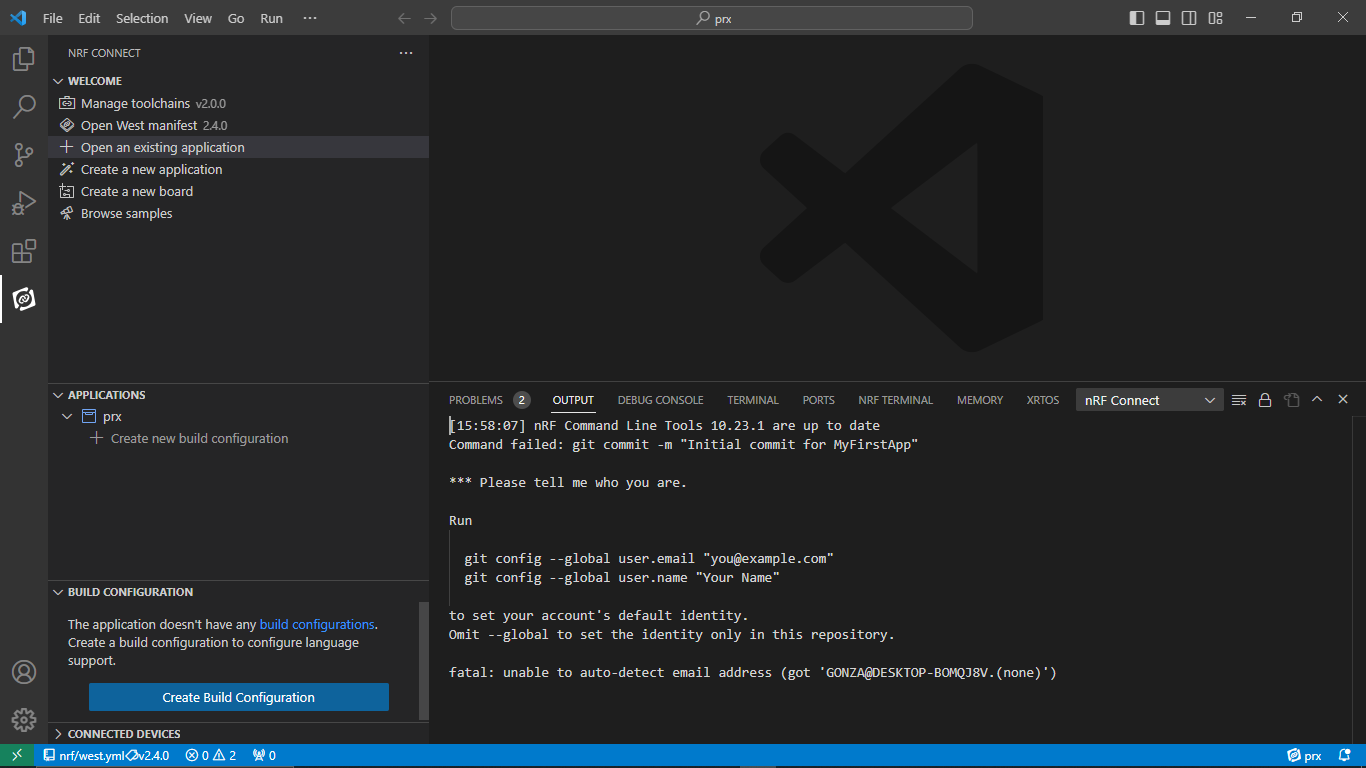Open the Selection menu
This screenshot has height=768, width=1366.
click(x=142, y=18)
